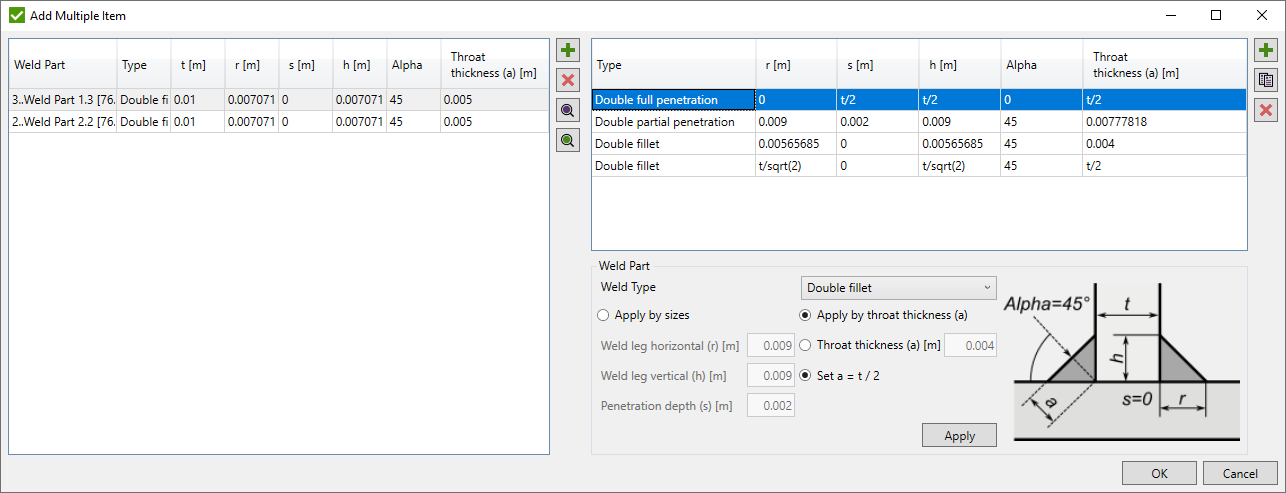Screen dimensions: 1286x493
Task: Click the green plus beside the weld parts list
Action: 568,50
